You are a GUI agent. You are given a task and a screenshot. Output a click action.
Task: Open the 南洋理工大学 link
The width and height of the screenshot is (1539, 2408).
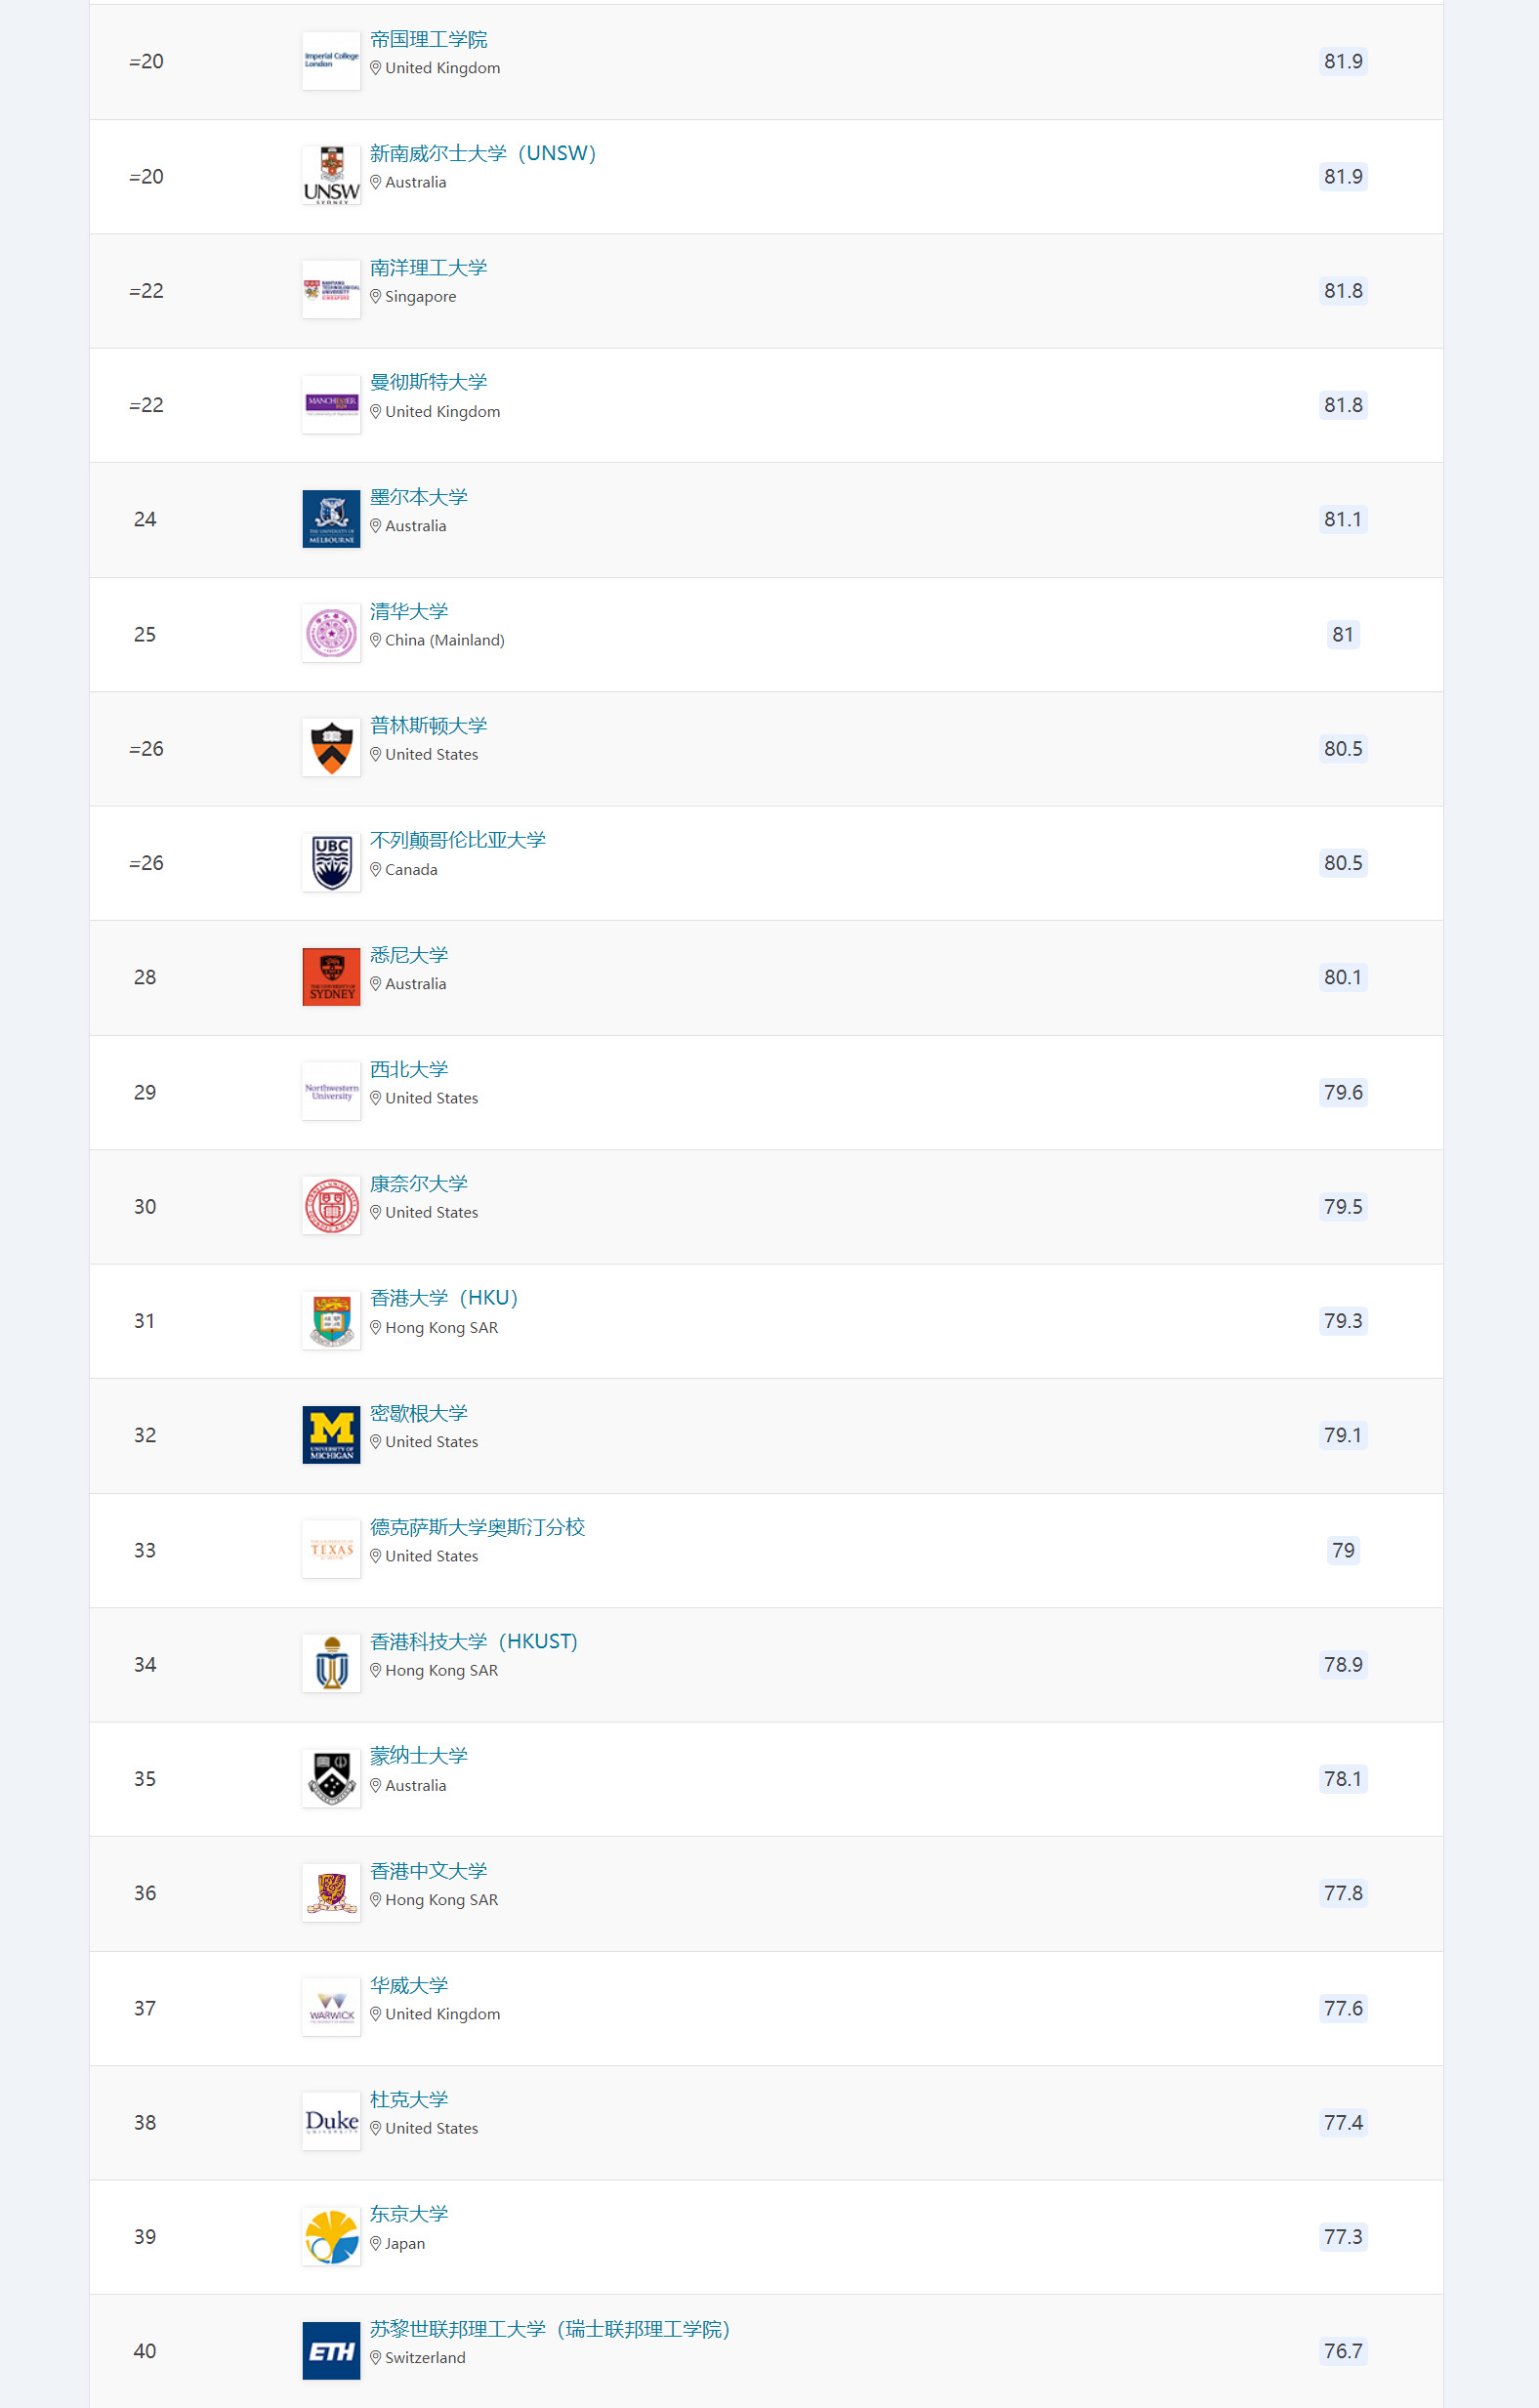pos(428,268)
